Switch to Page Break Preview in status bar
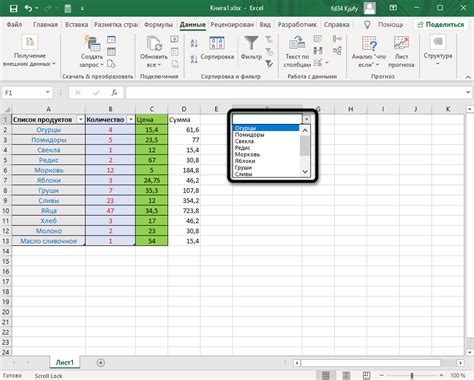Screen dimensions: 474x380 (366, 376)
